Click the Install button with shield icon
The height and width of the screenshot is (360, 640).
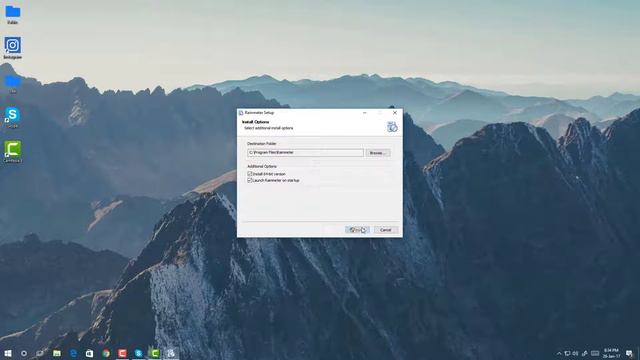point(357,230)
